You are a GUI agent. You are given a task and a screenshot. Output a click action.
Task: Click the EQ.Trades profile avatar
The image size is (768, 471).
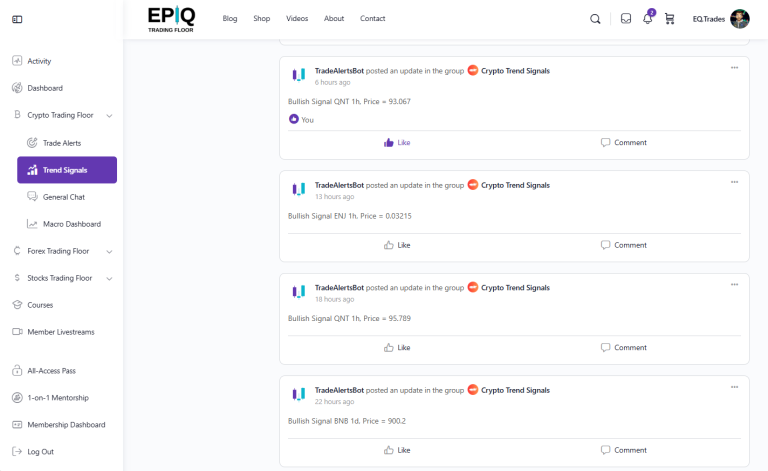click(x=740, y=19)
